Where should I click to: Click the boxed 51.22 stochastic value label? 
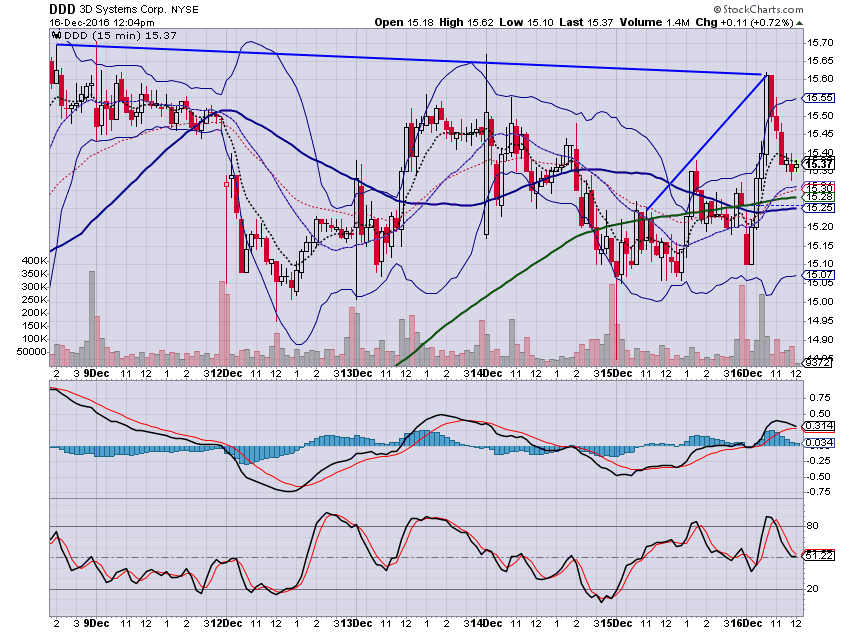819,556
